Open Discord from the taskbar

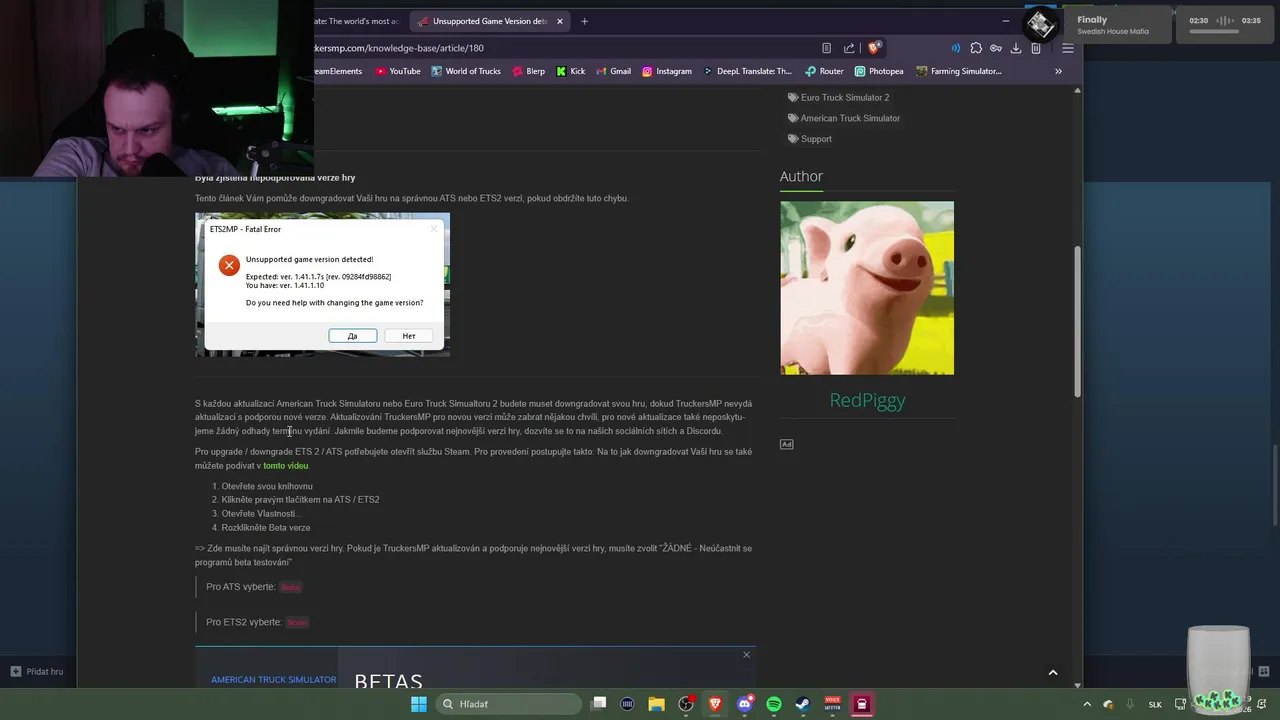tap(745, 704)
